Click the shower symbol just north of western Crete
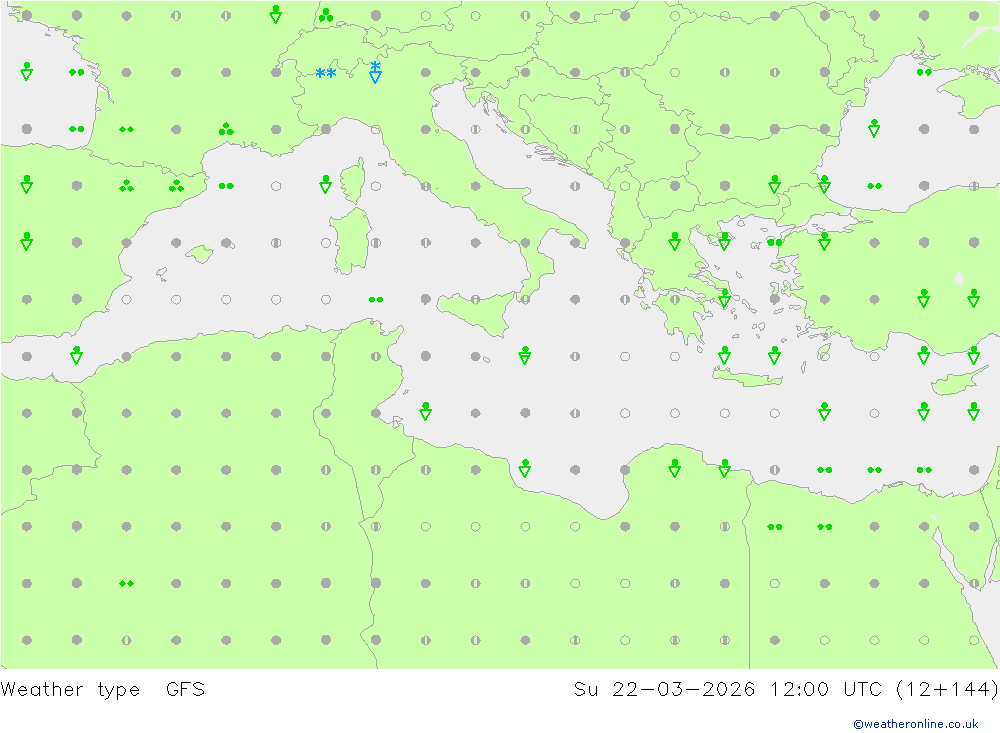 point(724,355)
